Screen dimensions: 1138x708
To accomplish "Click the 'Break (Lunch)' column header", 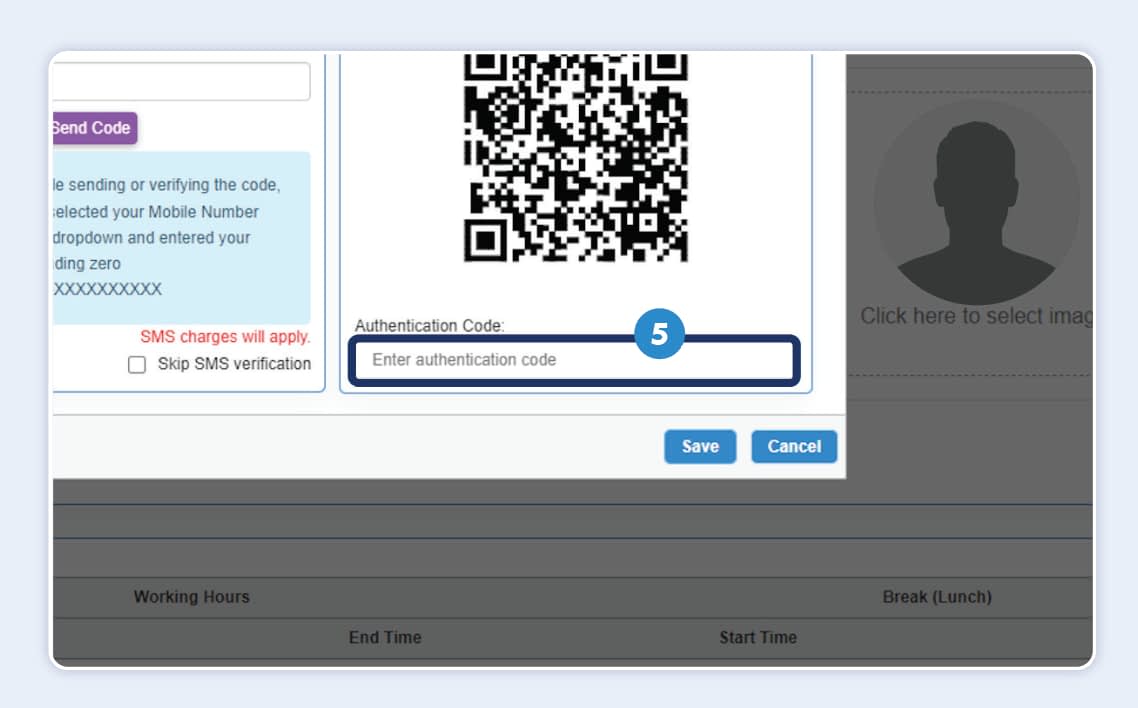I will [937, 597].
